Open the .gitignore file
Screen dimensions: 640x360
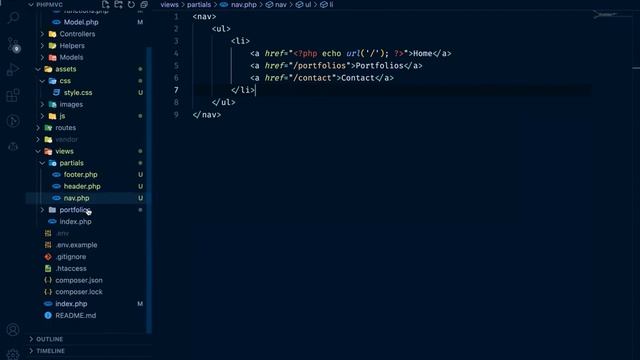pos(71,257)
